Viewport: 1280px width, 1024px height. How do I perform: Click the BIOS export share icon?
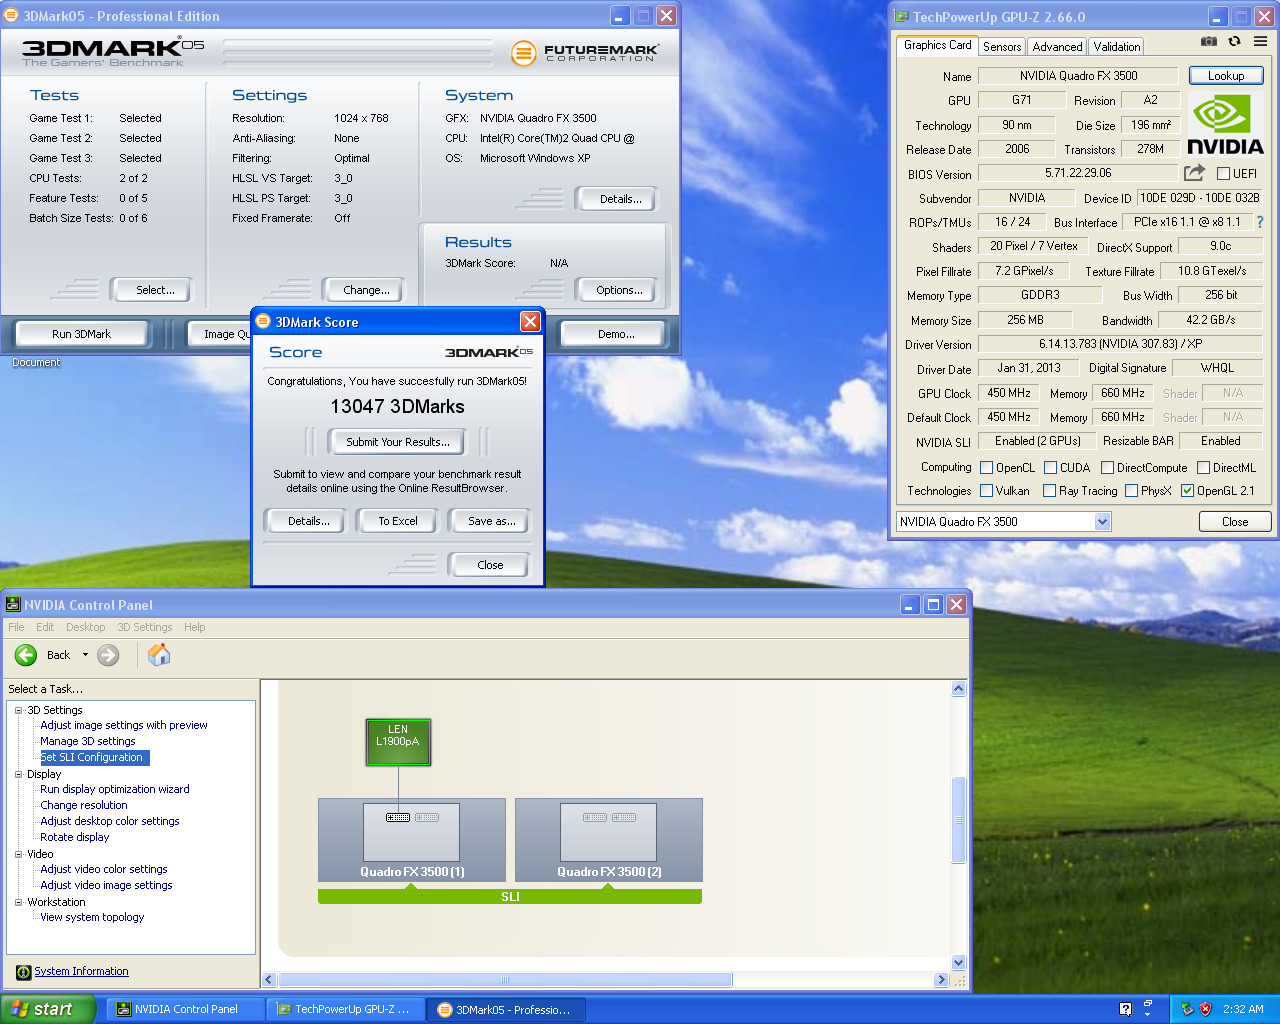click(1194, 173)
